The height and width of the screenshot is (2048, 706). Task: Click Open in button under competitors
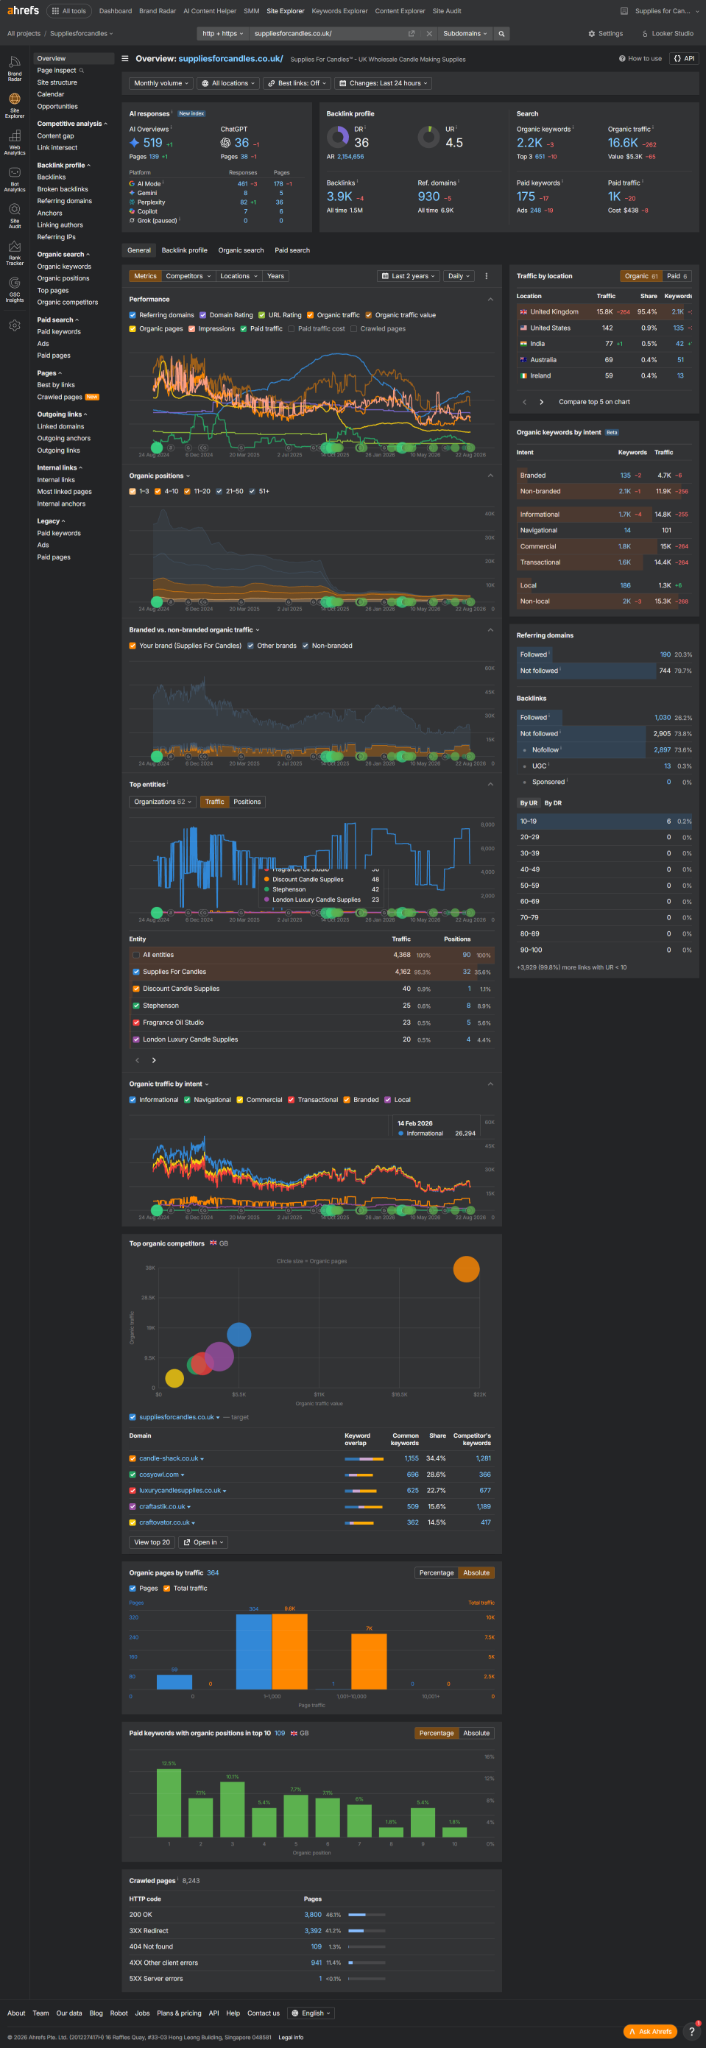tap(203, 1542)
